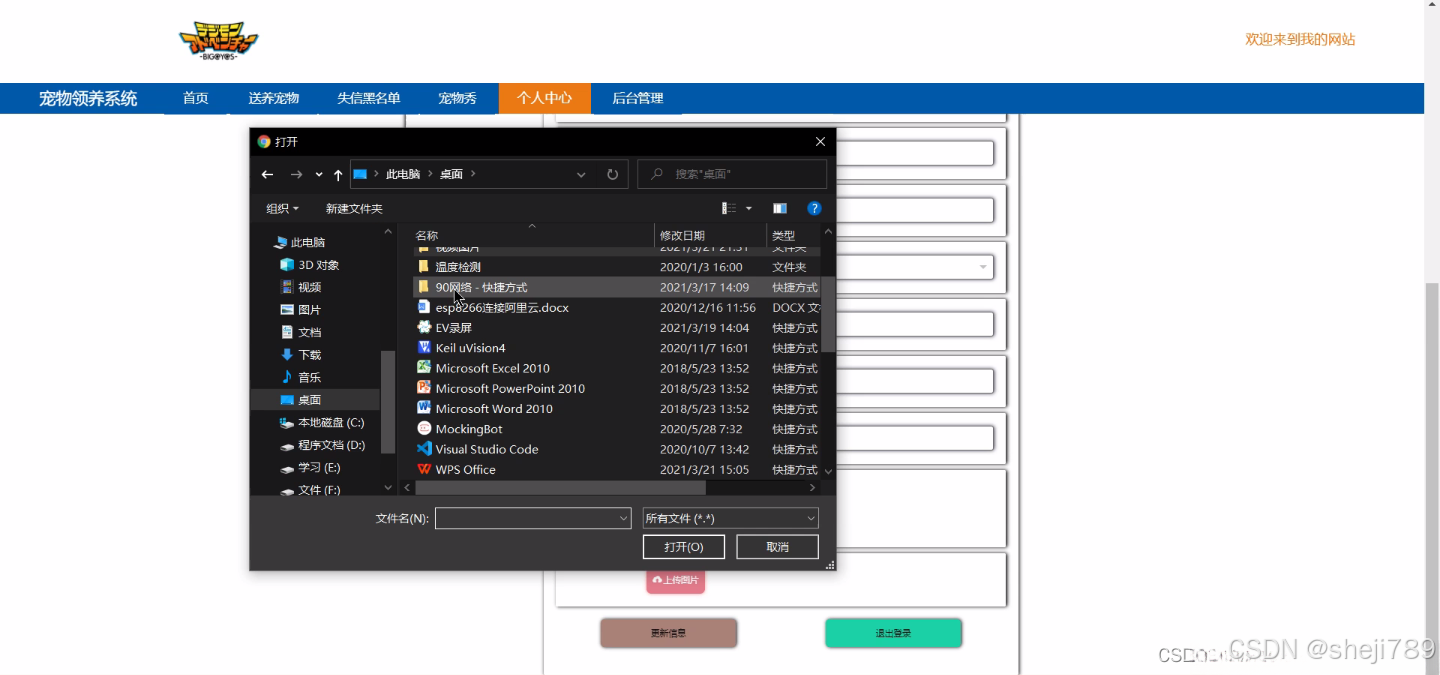Viewport: 1440px width, 675px height.
Task: Click the 打开(O) button
Action: tap(684, 547)
